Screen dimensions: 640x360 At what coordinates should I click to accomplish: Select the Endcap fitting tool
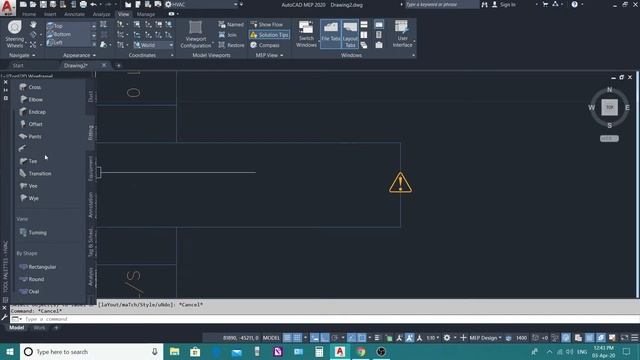(x=33, y=112)
